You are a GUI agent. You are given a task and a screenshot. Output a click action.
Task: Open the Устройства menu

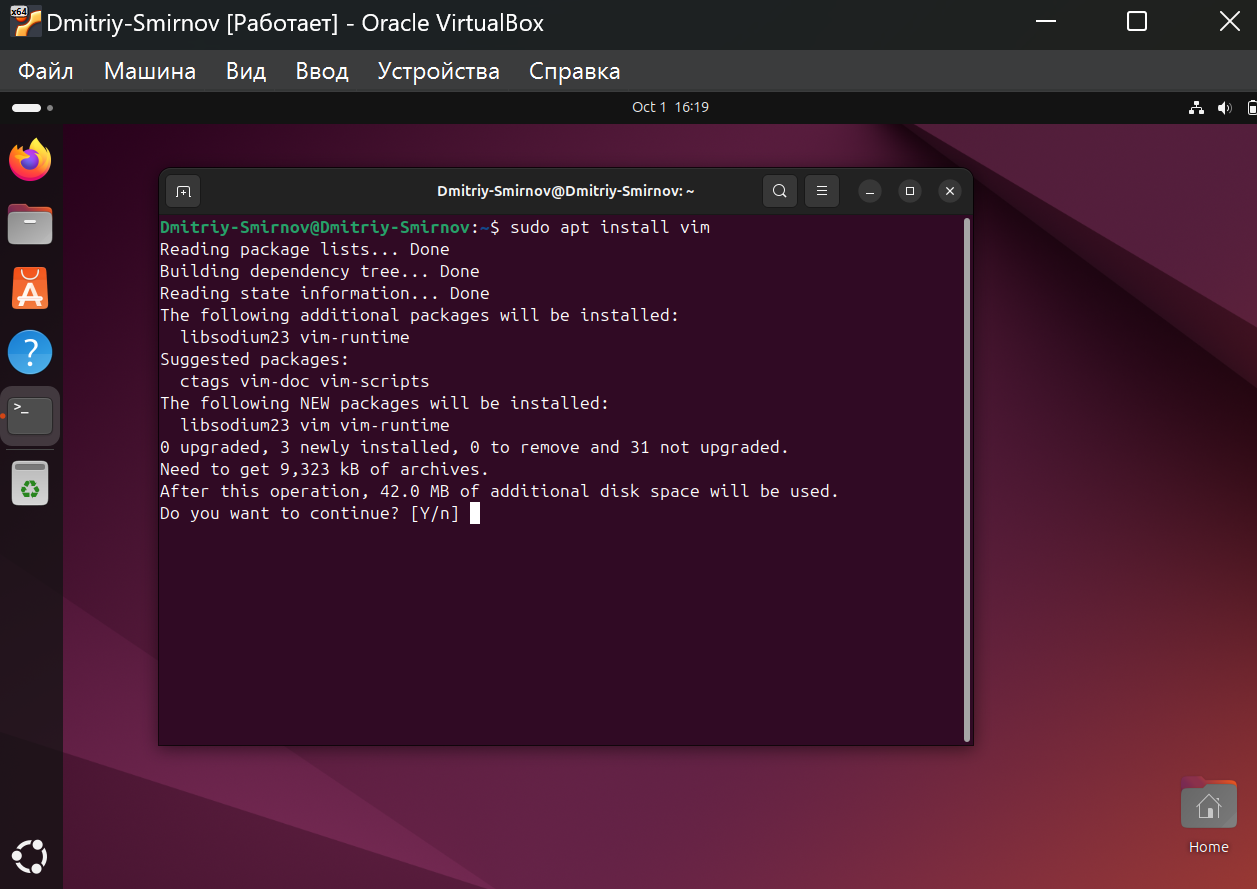pyautogui.click(x=439, y=71)
